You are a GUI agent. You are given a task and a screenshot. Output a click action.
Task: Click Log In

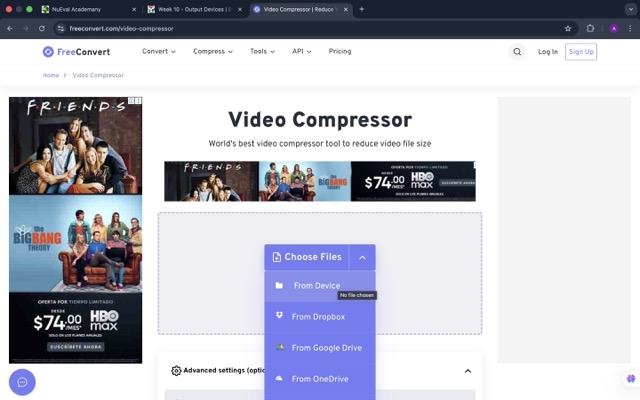(548, 52)
